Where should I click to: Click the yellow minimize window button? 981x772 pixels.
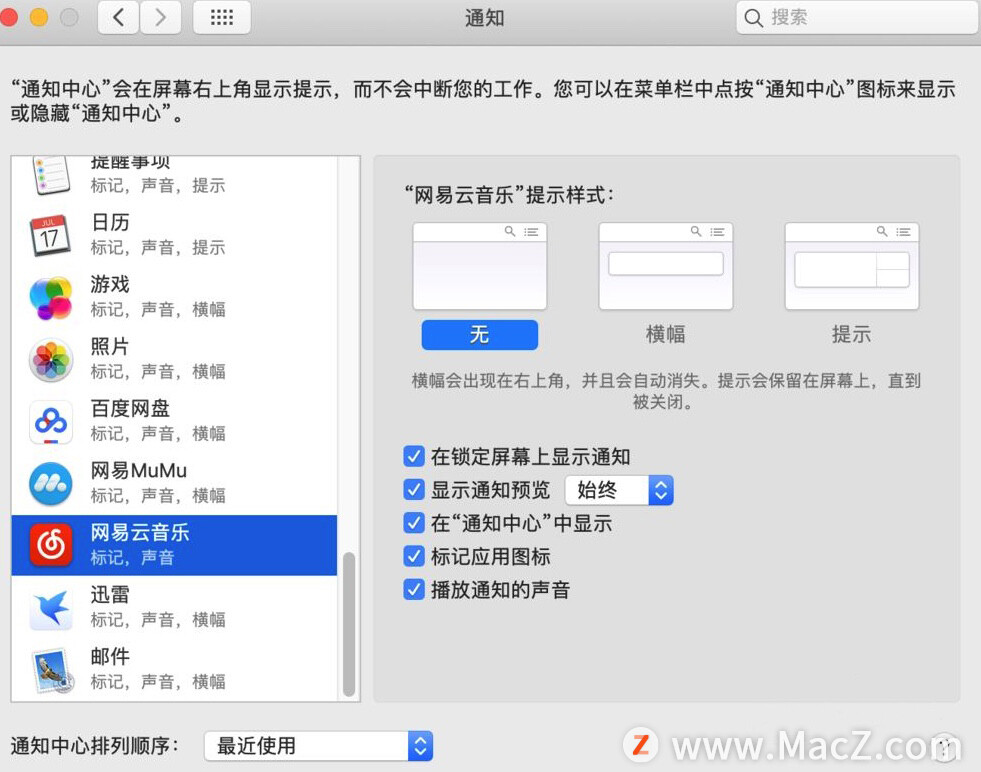[x=39, y=17]
